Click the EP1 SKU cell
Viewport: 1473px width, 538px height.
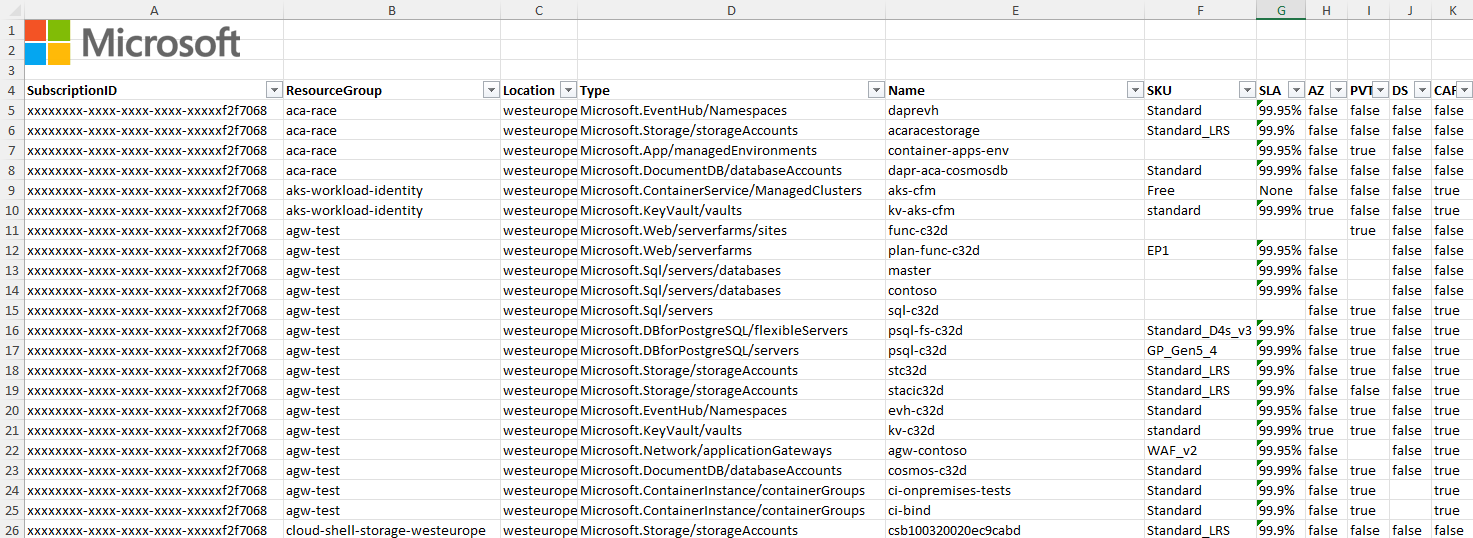[x=1200, y=250]
